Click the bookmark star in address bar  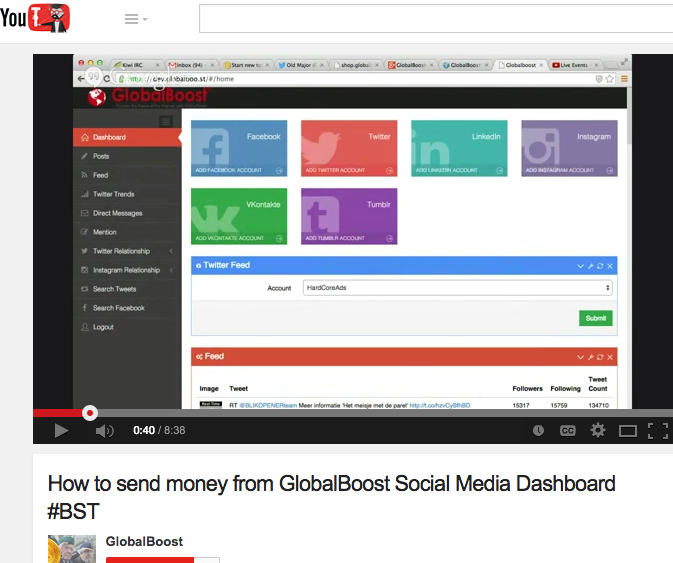(609, 79)
